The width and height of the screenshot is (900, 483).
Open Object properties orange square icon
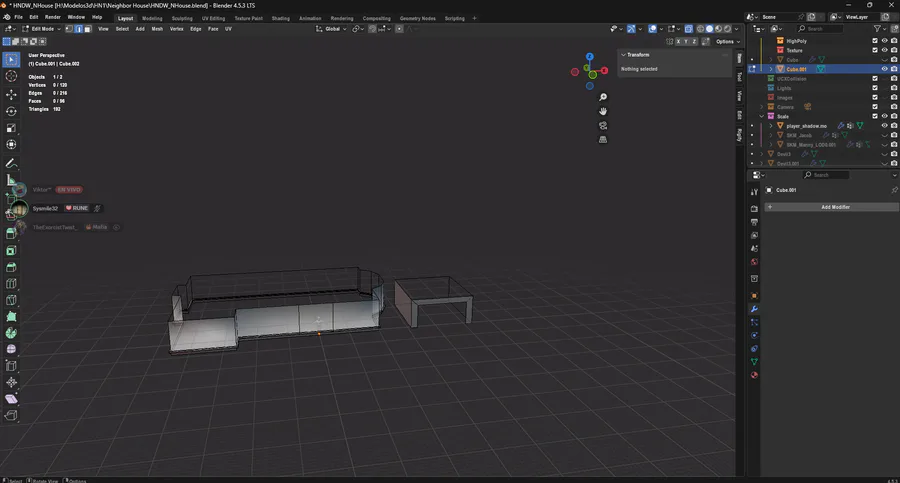754,296
